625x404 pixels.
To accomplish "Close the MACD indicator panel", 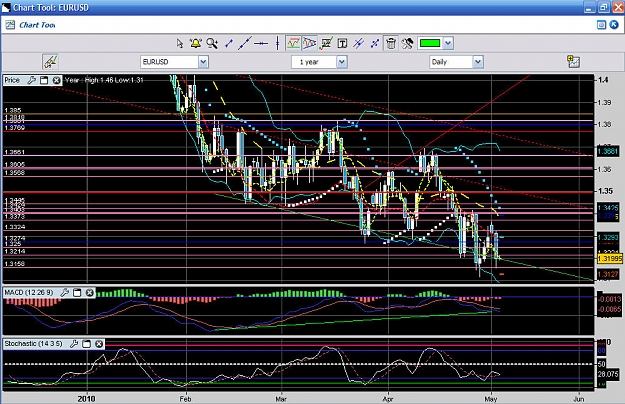I will pyautogui.click(x=90, y=293).
